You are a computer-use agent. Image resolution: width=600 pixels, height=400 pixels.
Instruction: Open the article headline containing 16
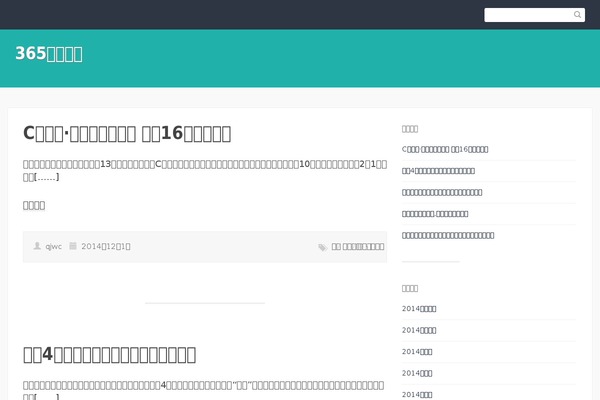[127, 134]
